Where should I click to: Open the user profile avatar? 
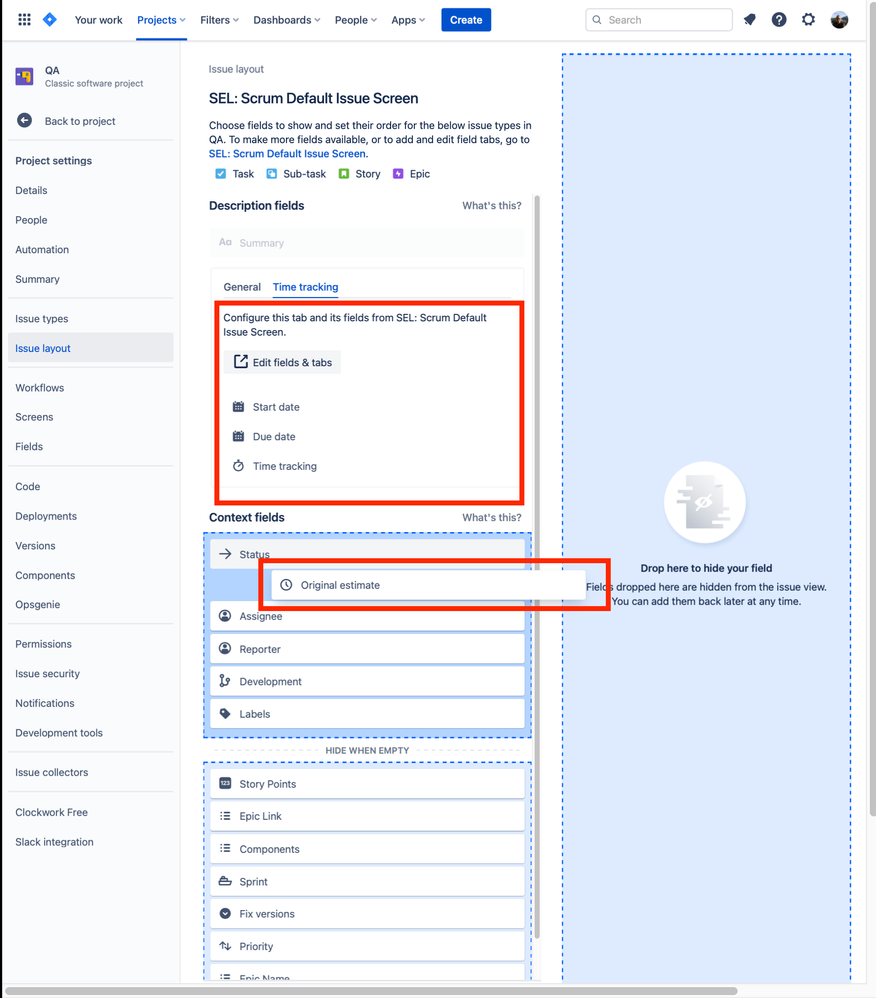(839, 20)
